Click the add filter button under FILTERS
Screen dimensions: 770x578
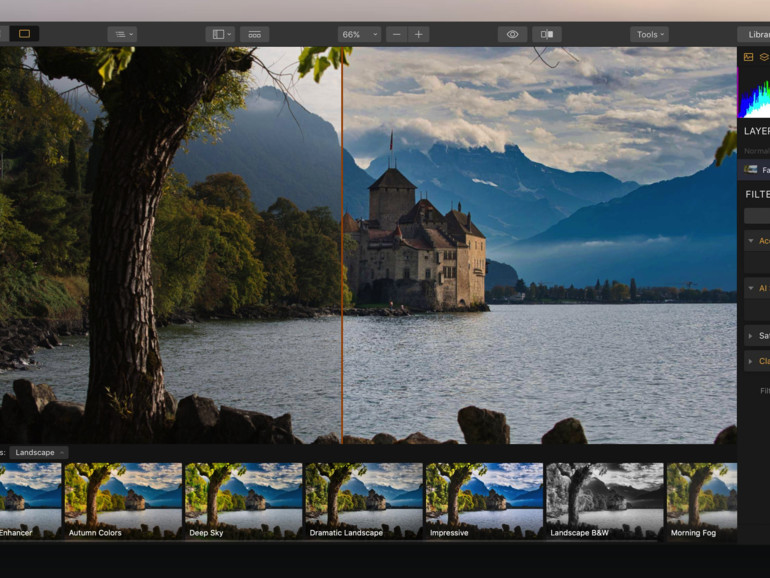[757, 215]
